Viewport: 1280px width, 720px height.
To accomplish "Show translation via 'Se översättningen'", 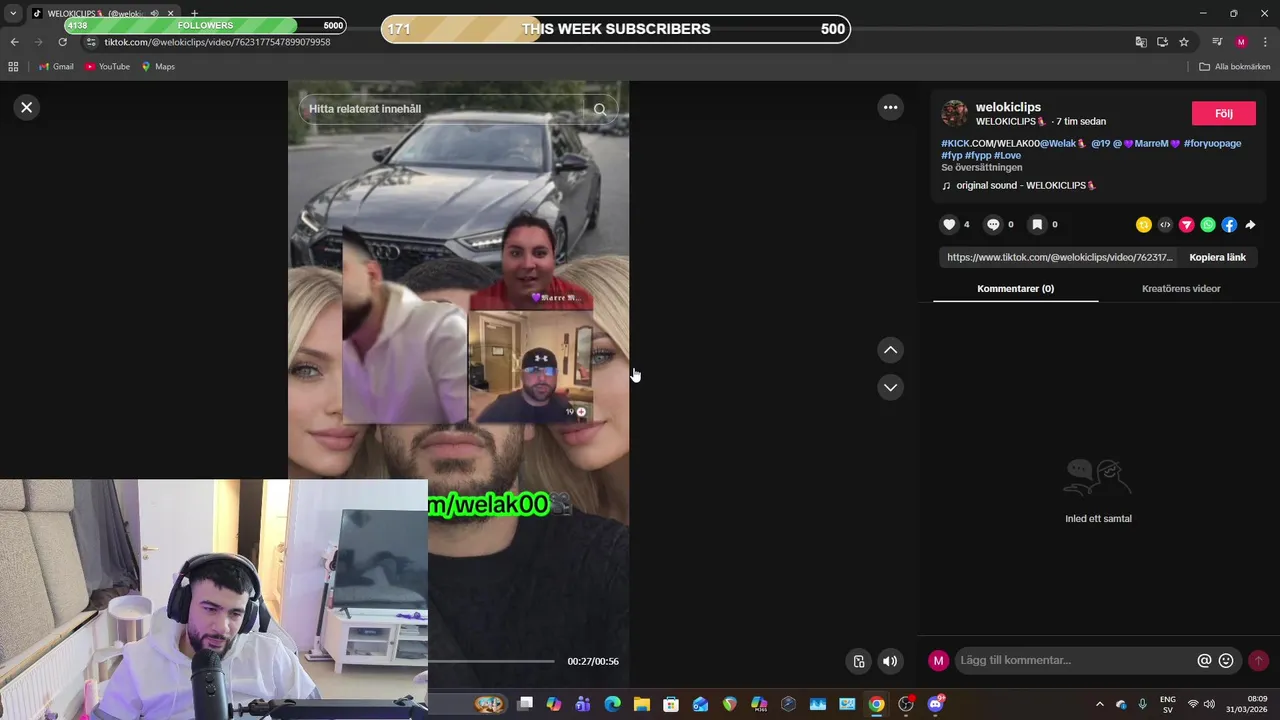I will click(981, 167).
